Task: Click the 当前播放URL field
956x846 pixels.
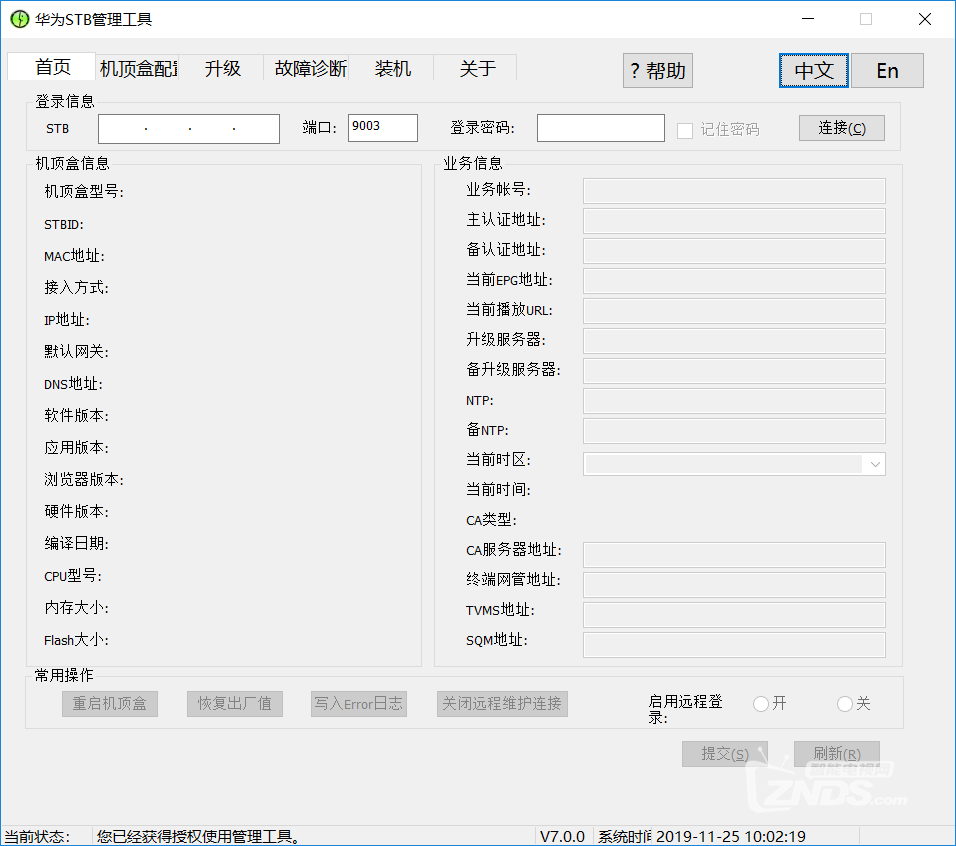Action: (x=734, y=311)
